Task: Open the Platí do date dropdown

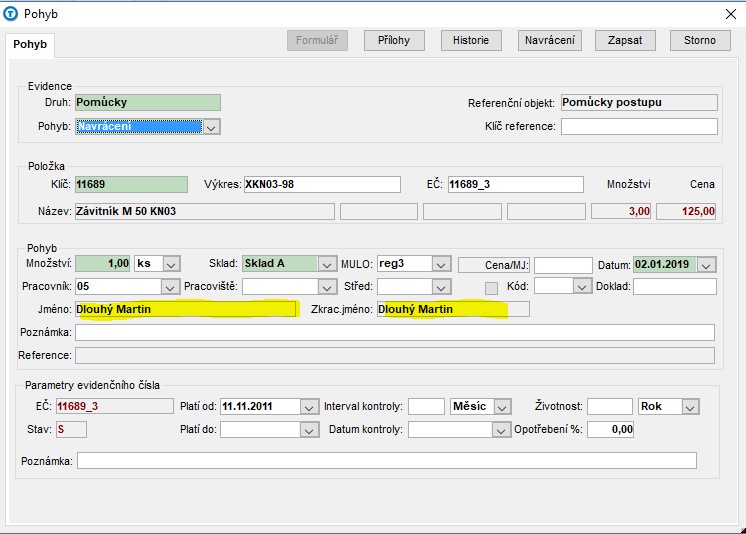Action: (309, 430)
